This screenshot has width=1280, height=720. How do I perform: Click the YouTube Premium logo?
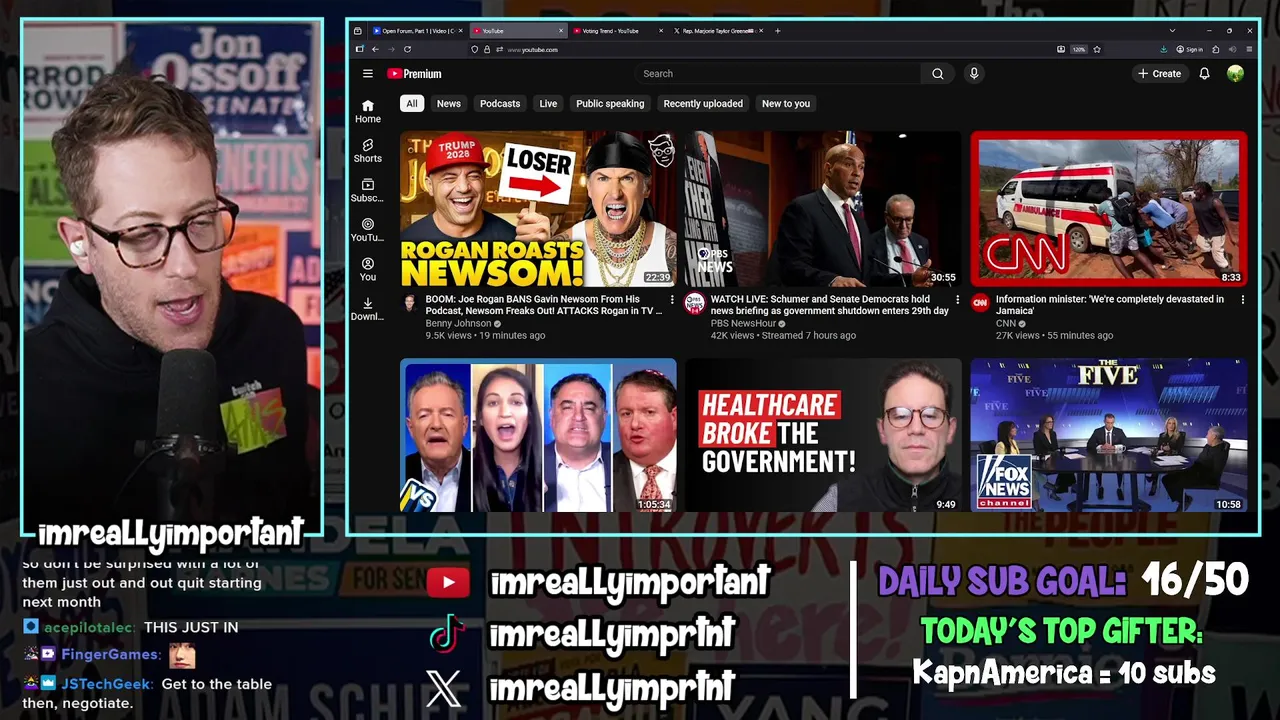tap(414, 74)
